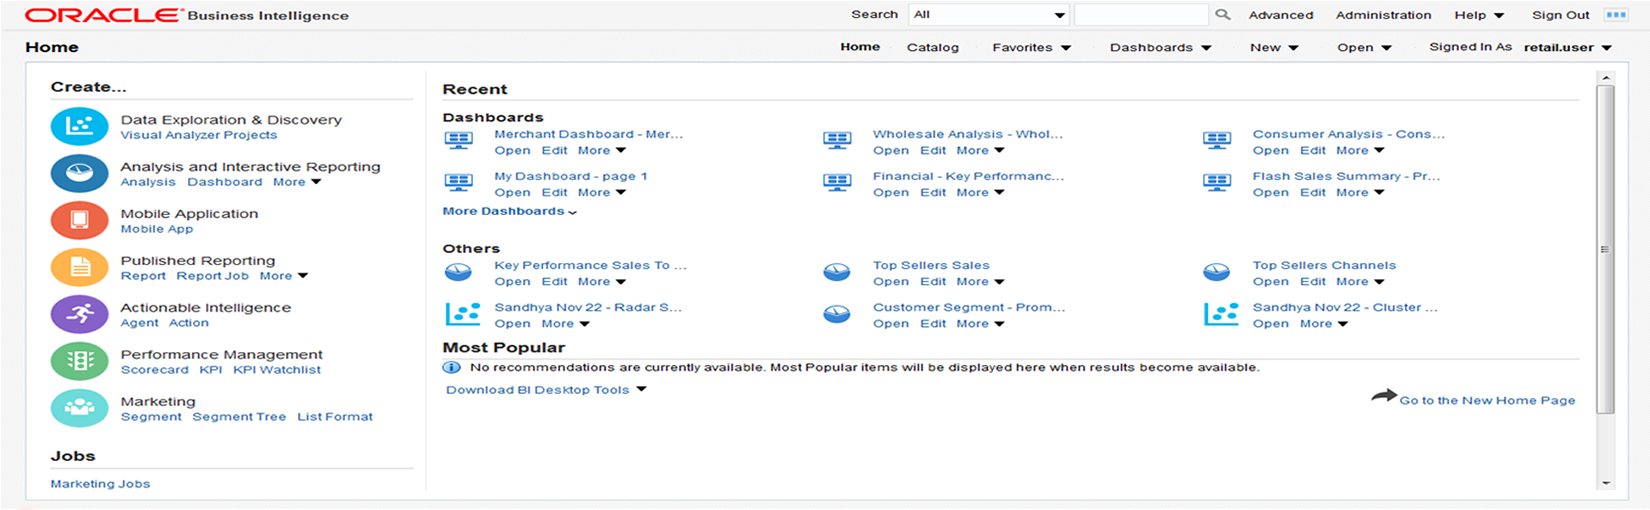Expand Download BI Desktop Tools menu
Screen dimensions: 1650x510
[546, 390]
